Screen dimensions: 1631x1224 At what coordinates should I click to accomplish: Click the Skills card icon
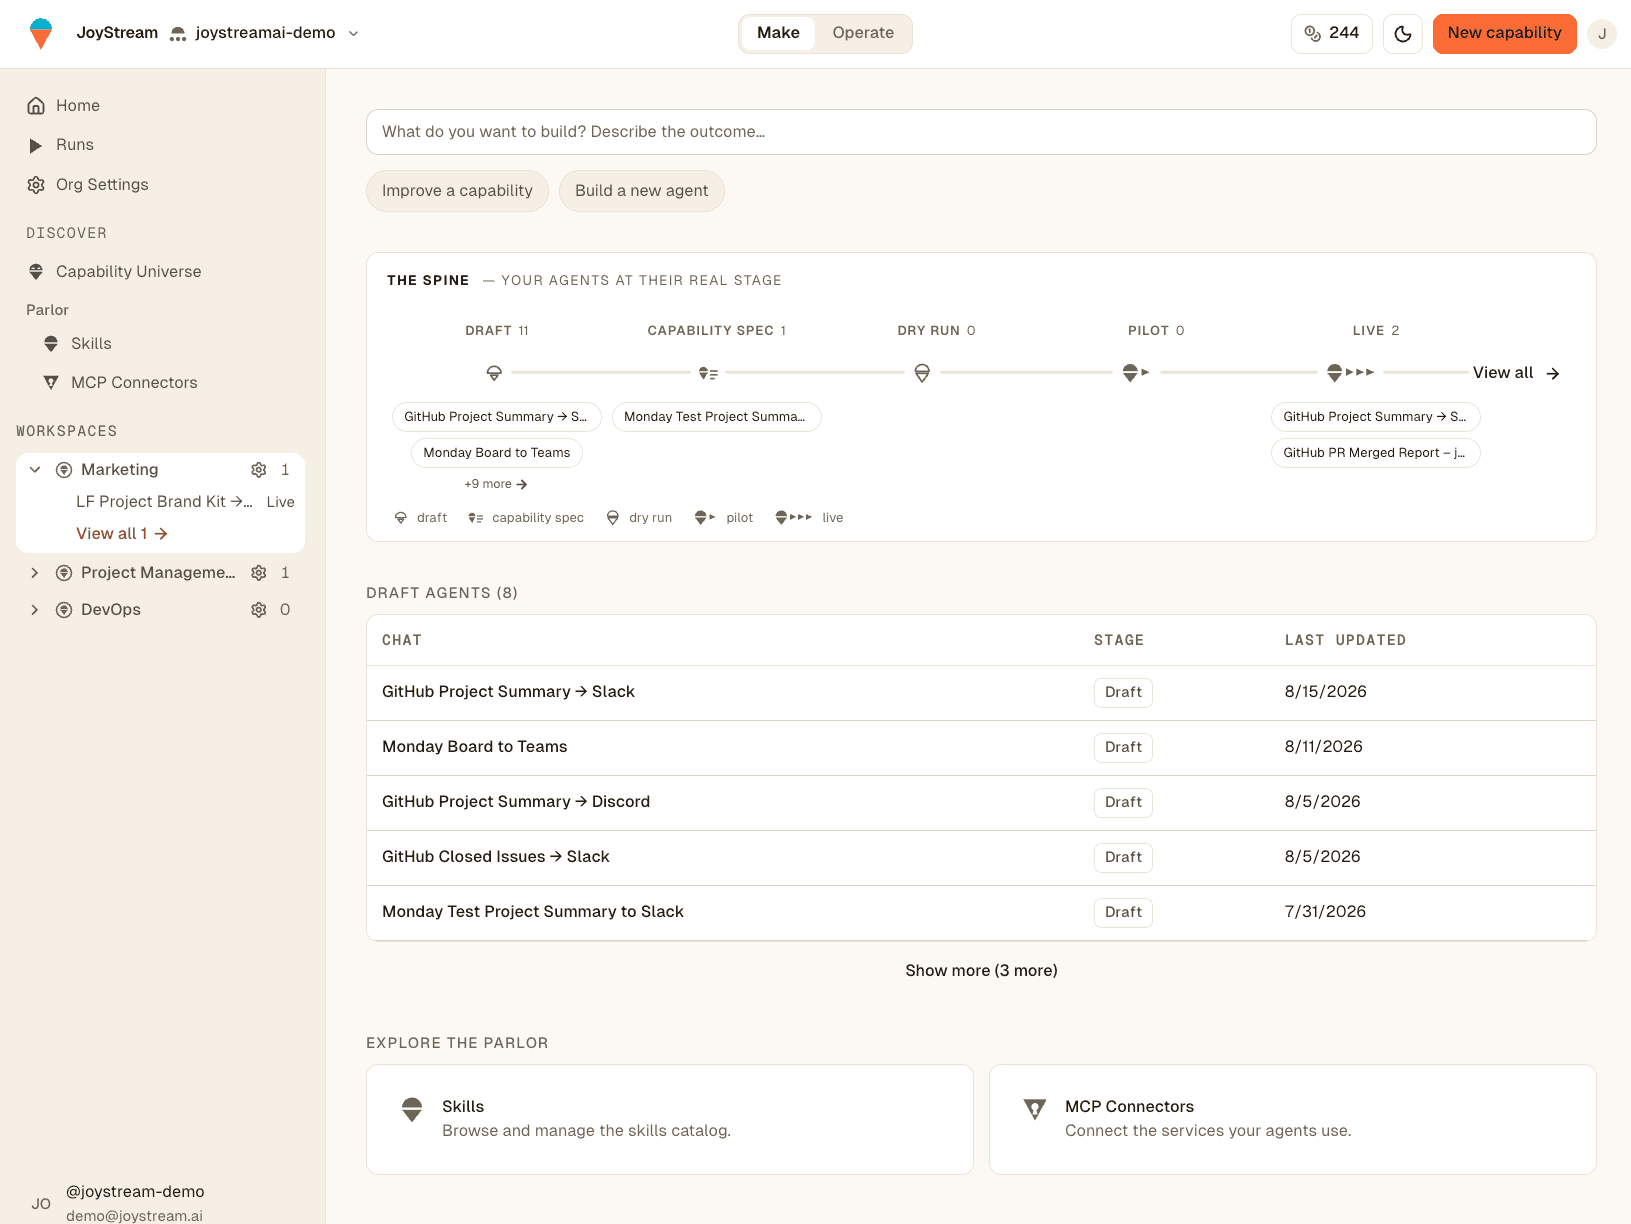point(412,1110)
